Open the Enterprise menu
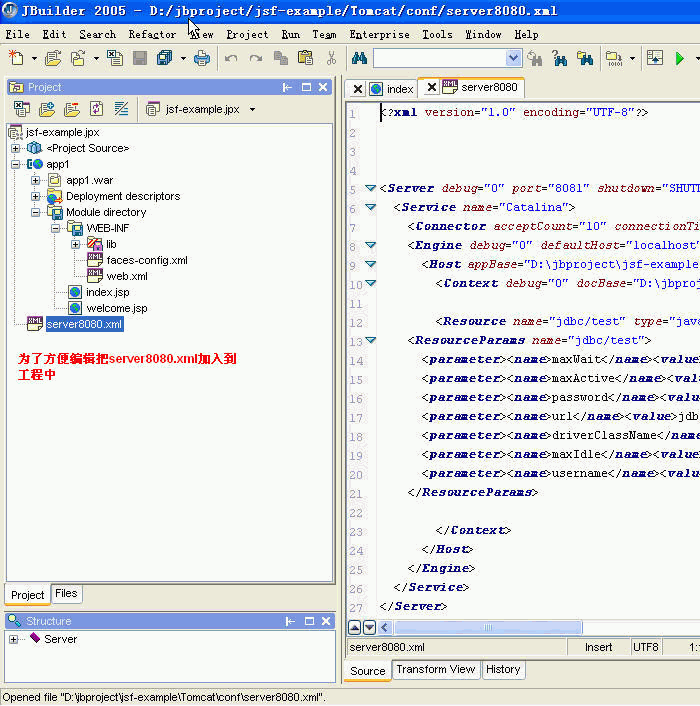This screenshot has height=706, width=700. tap(379, 35)
